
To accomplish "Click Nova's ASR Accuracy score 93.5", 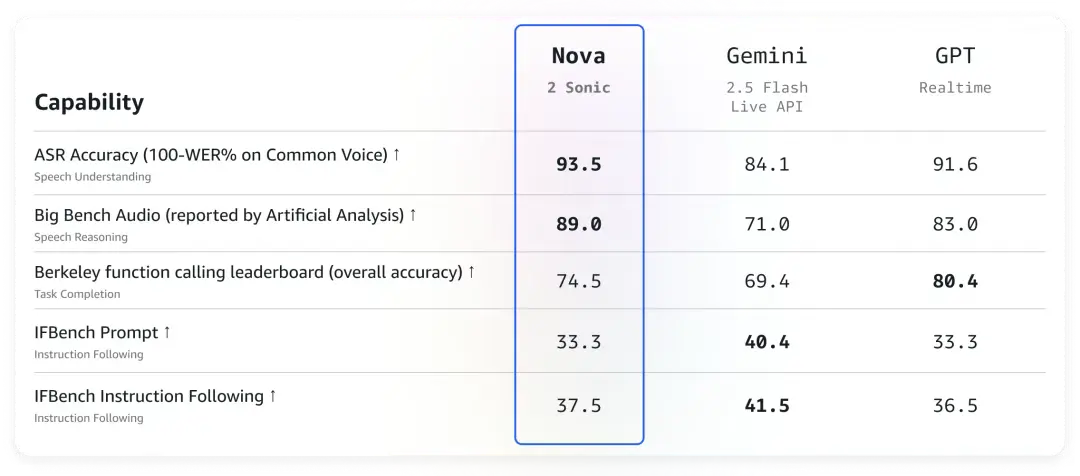I will pyautogui.click(x=579, y=164).
